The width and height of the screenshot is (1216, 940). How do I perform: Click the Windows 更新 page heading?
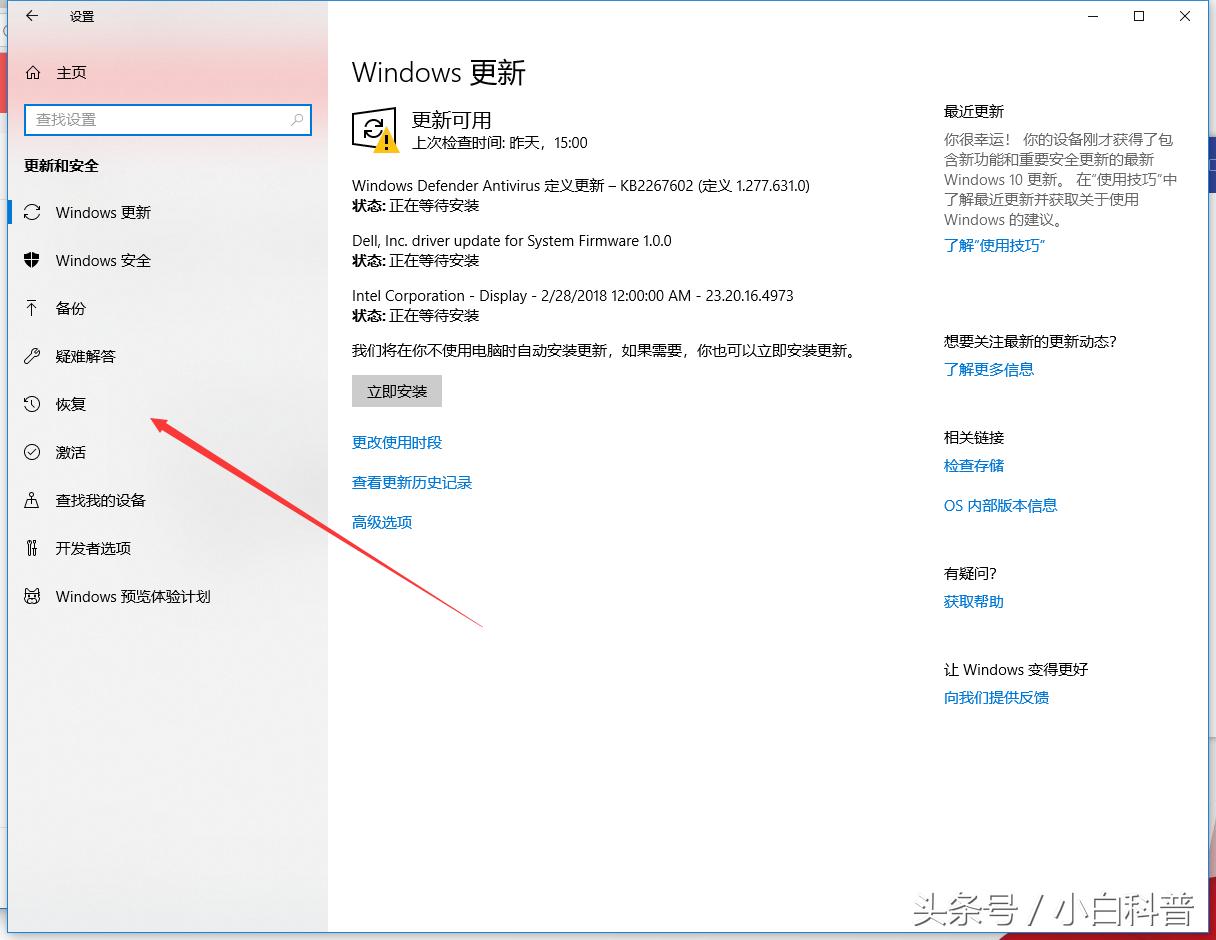tap(439, 72)
